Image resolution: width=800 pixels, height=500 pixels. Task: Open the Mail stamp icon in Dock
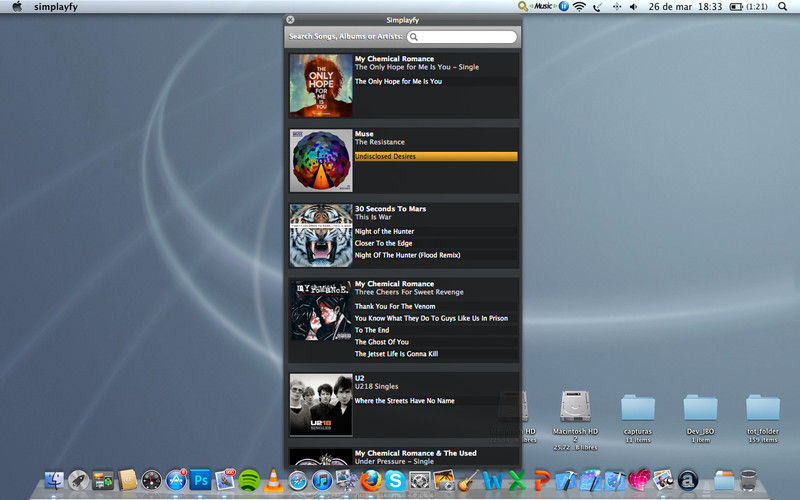(224, 481)
